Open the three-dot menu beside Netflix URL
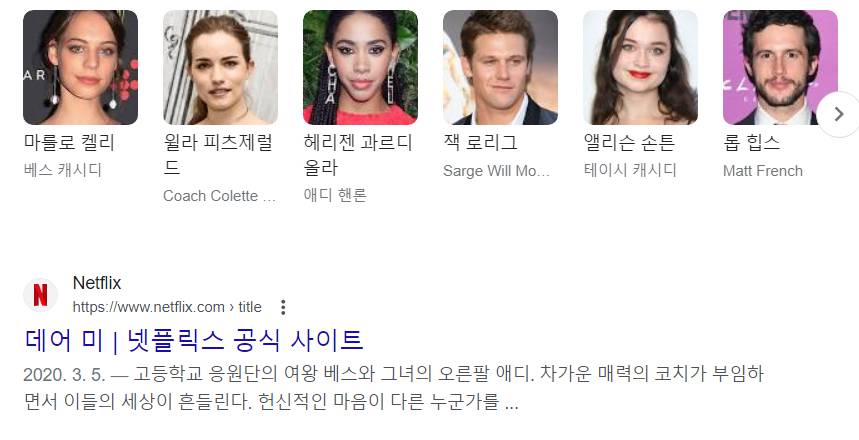Screen dimensions: 859x440 283,307
